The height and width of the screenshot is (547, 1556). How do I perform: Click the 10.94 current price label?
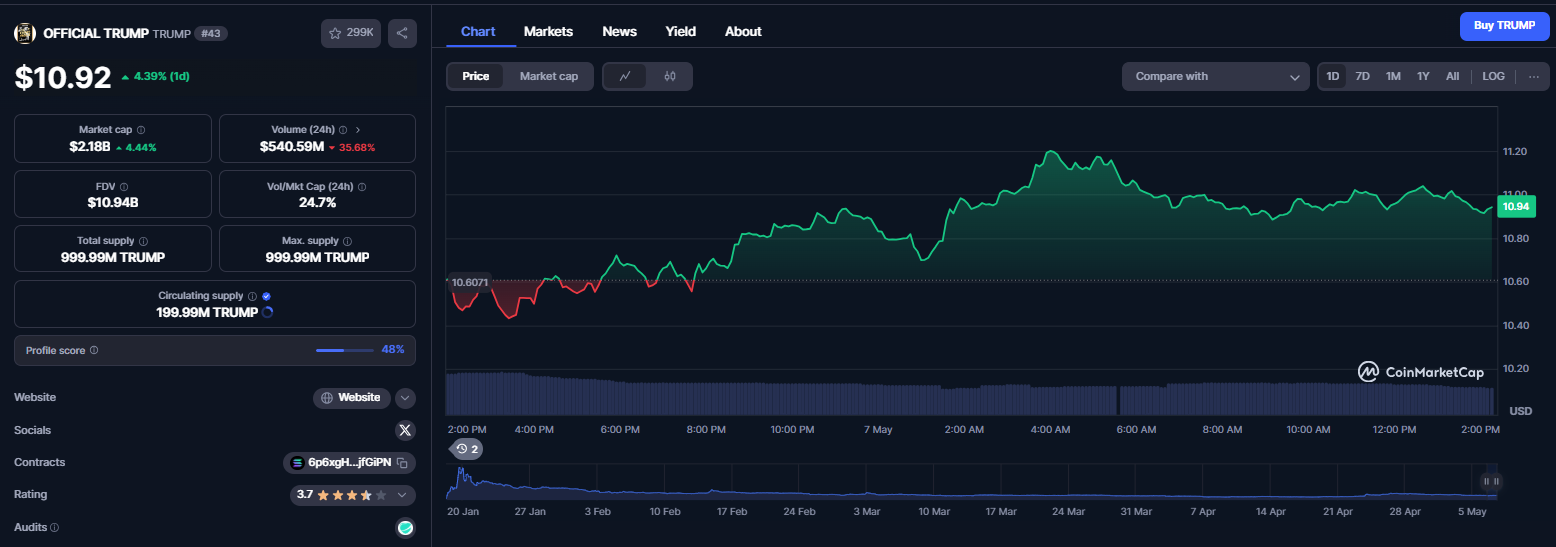click(x=1516, y=207)
